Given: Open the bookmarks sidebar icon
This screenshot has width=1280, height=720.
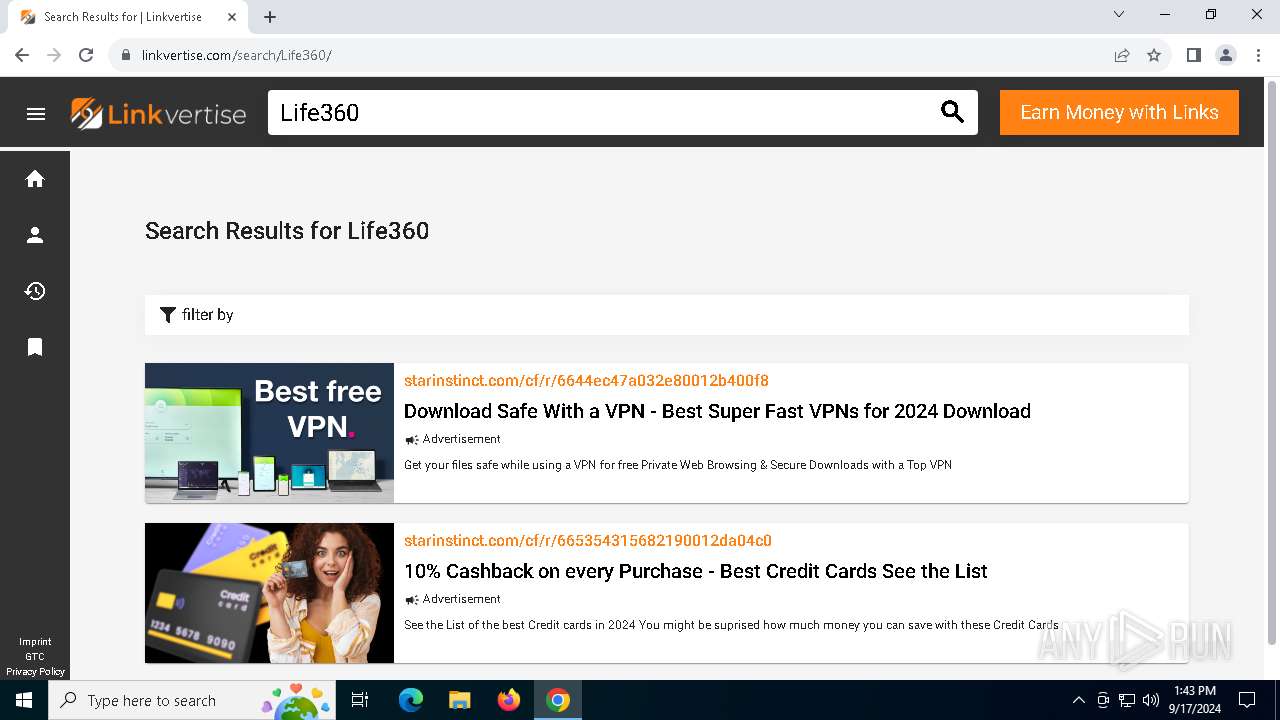Looking at the screenshot, I should click(x=35, y=347).
